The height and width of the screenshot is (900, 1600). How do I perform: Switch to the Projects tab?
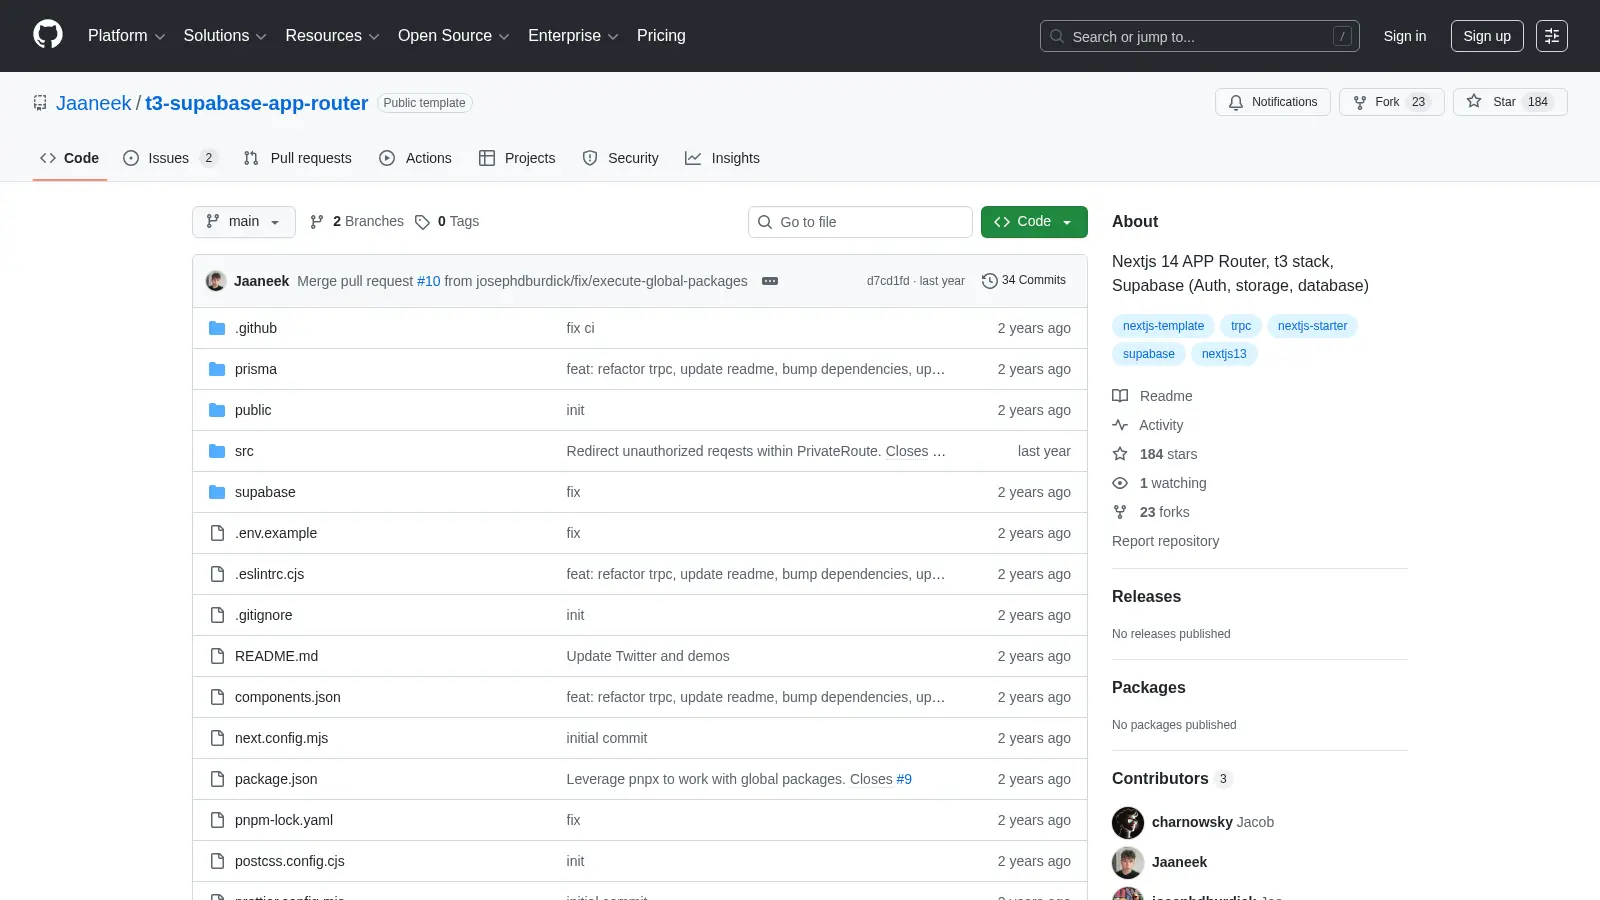(517, 158)
